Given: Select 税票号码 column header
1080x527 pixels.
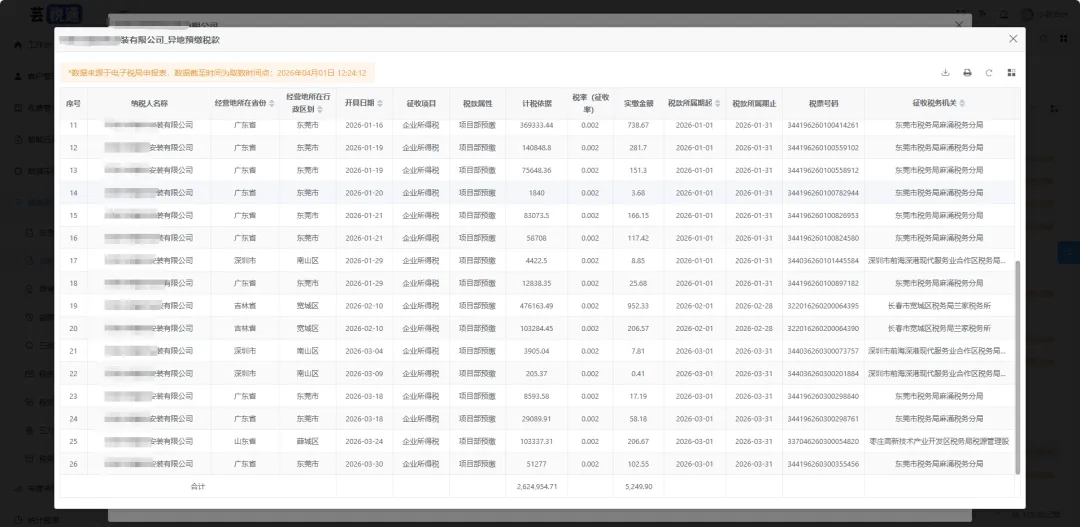Looking at the screenshot, I should [x=823, y=103].
